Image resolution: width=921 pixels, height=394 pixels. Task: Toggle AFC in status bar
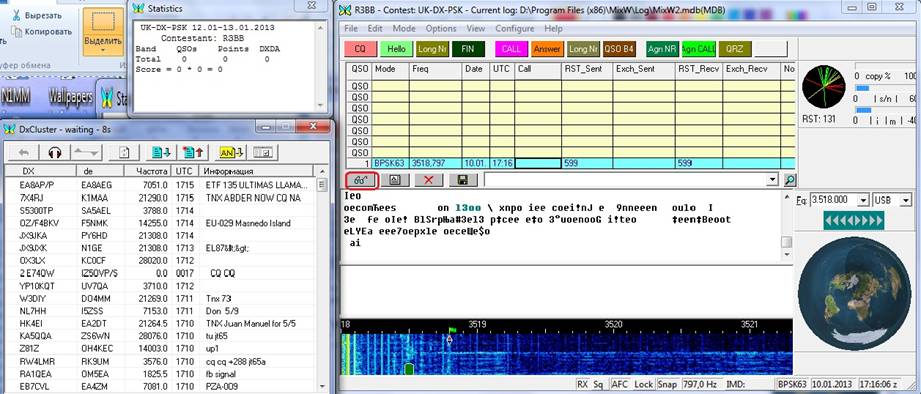pos(620,384)
